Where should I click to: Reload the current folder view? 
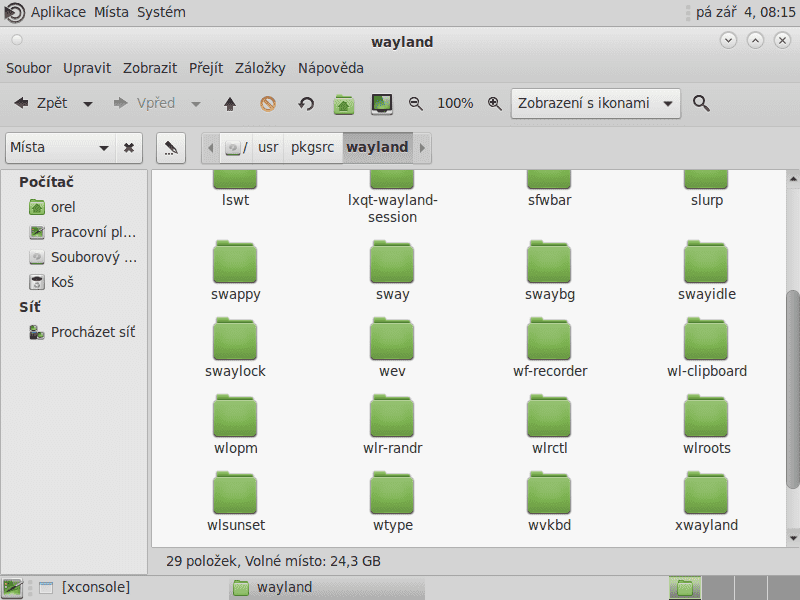coord(306,104)
